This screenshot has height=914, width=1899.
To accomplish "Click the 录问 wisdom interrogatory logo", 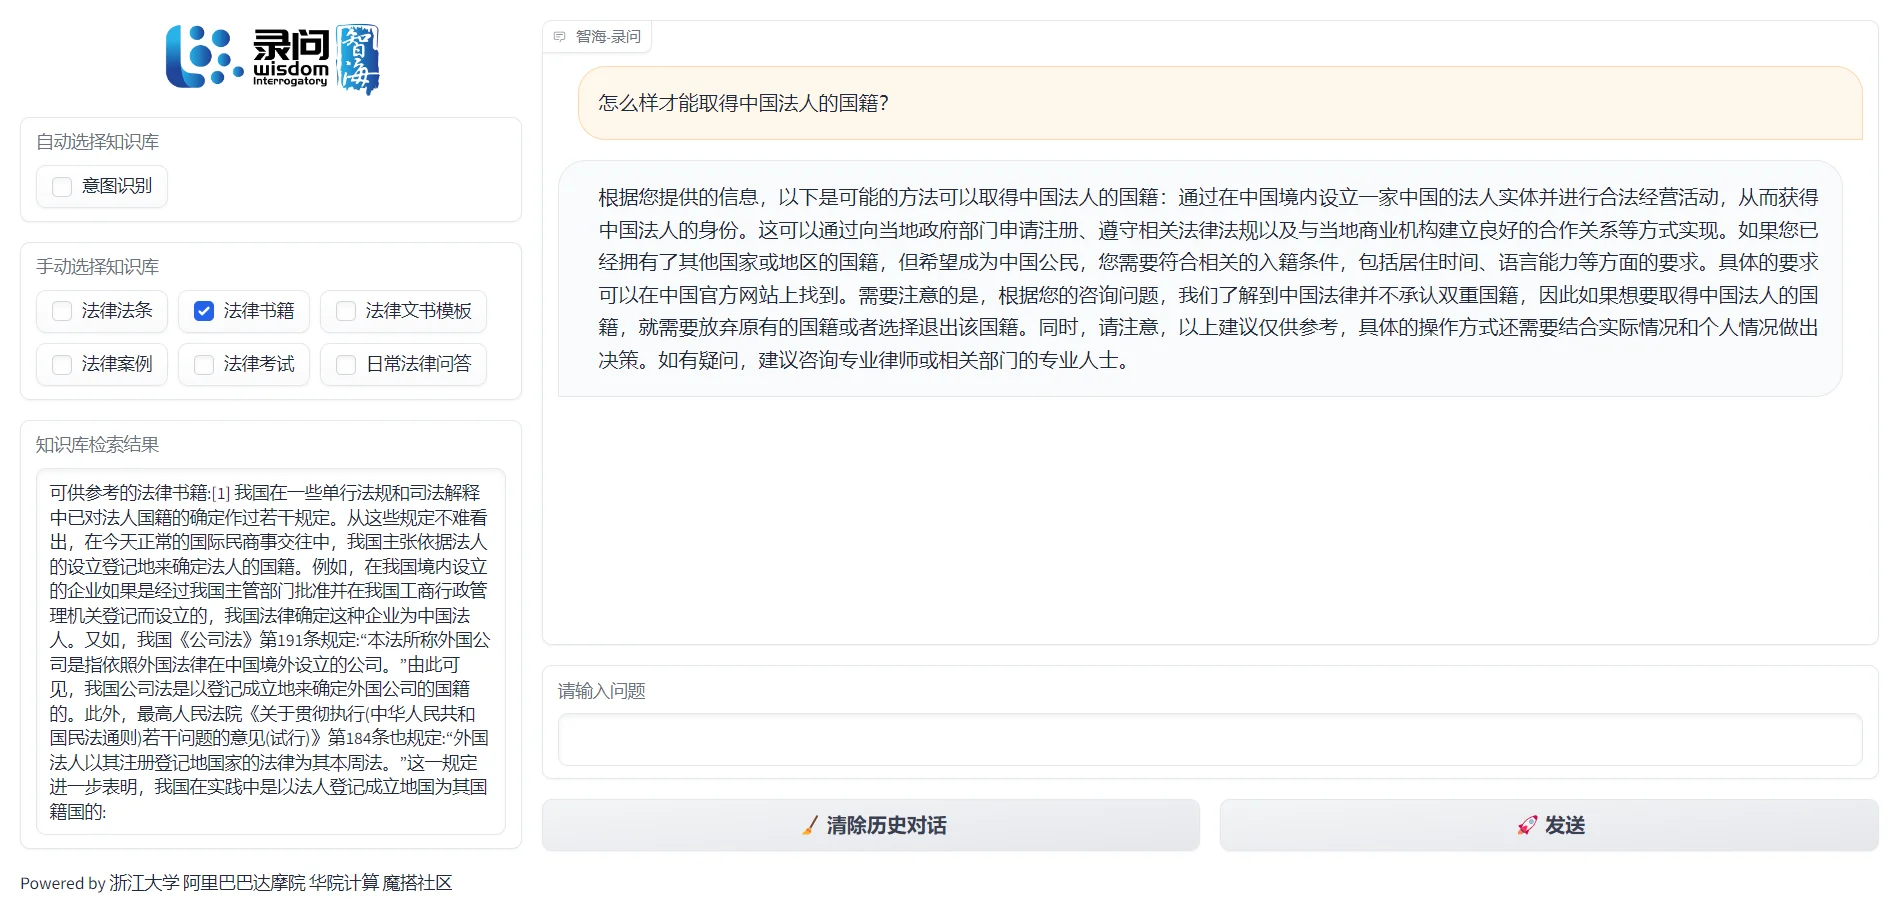I will (x=272, y=59).
